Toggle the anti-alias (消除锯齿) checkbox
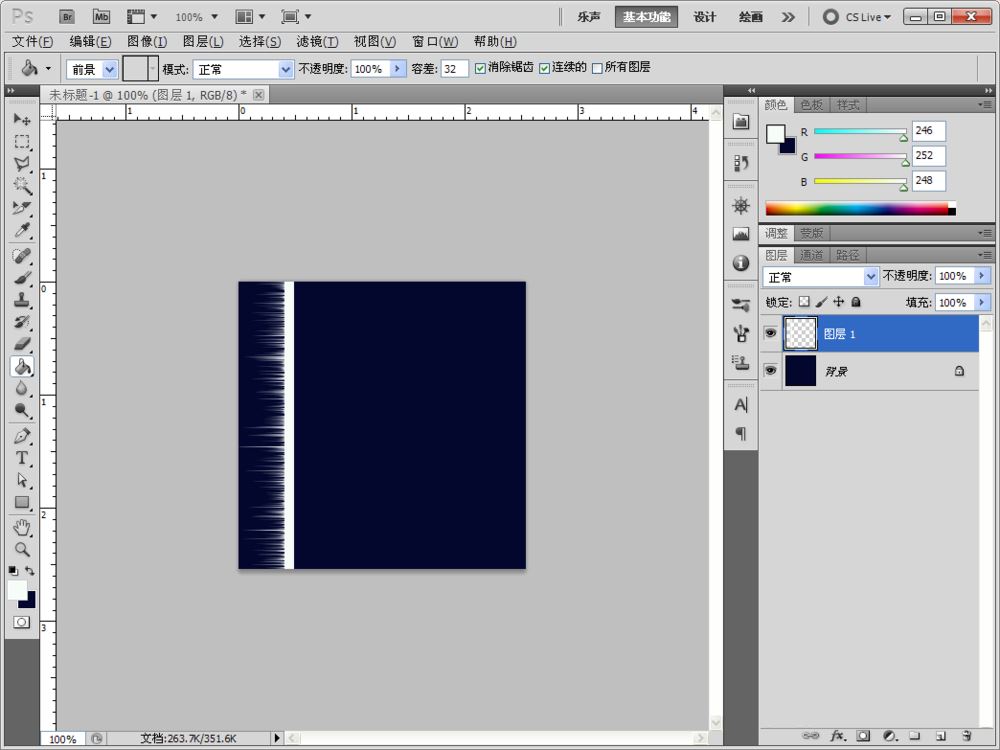This screenshot has width=1000, height=750. tap(480, 68)
